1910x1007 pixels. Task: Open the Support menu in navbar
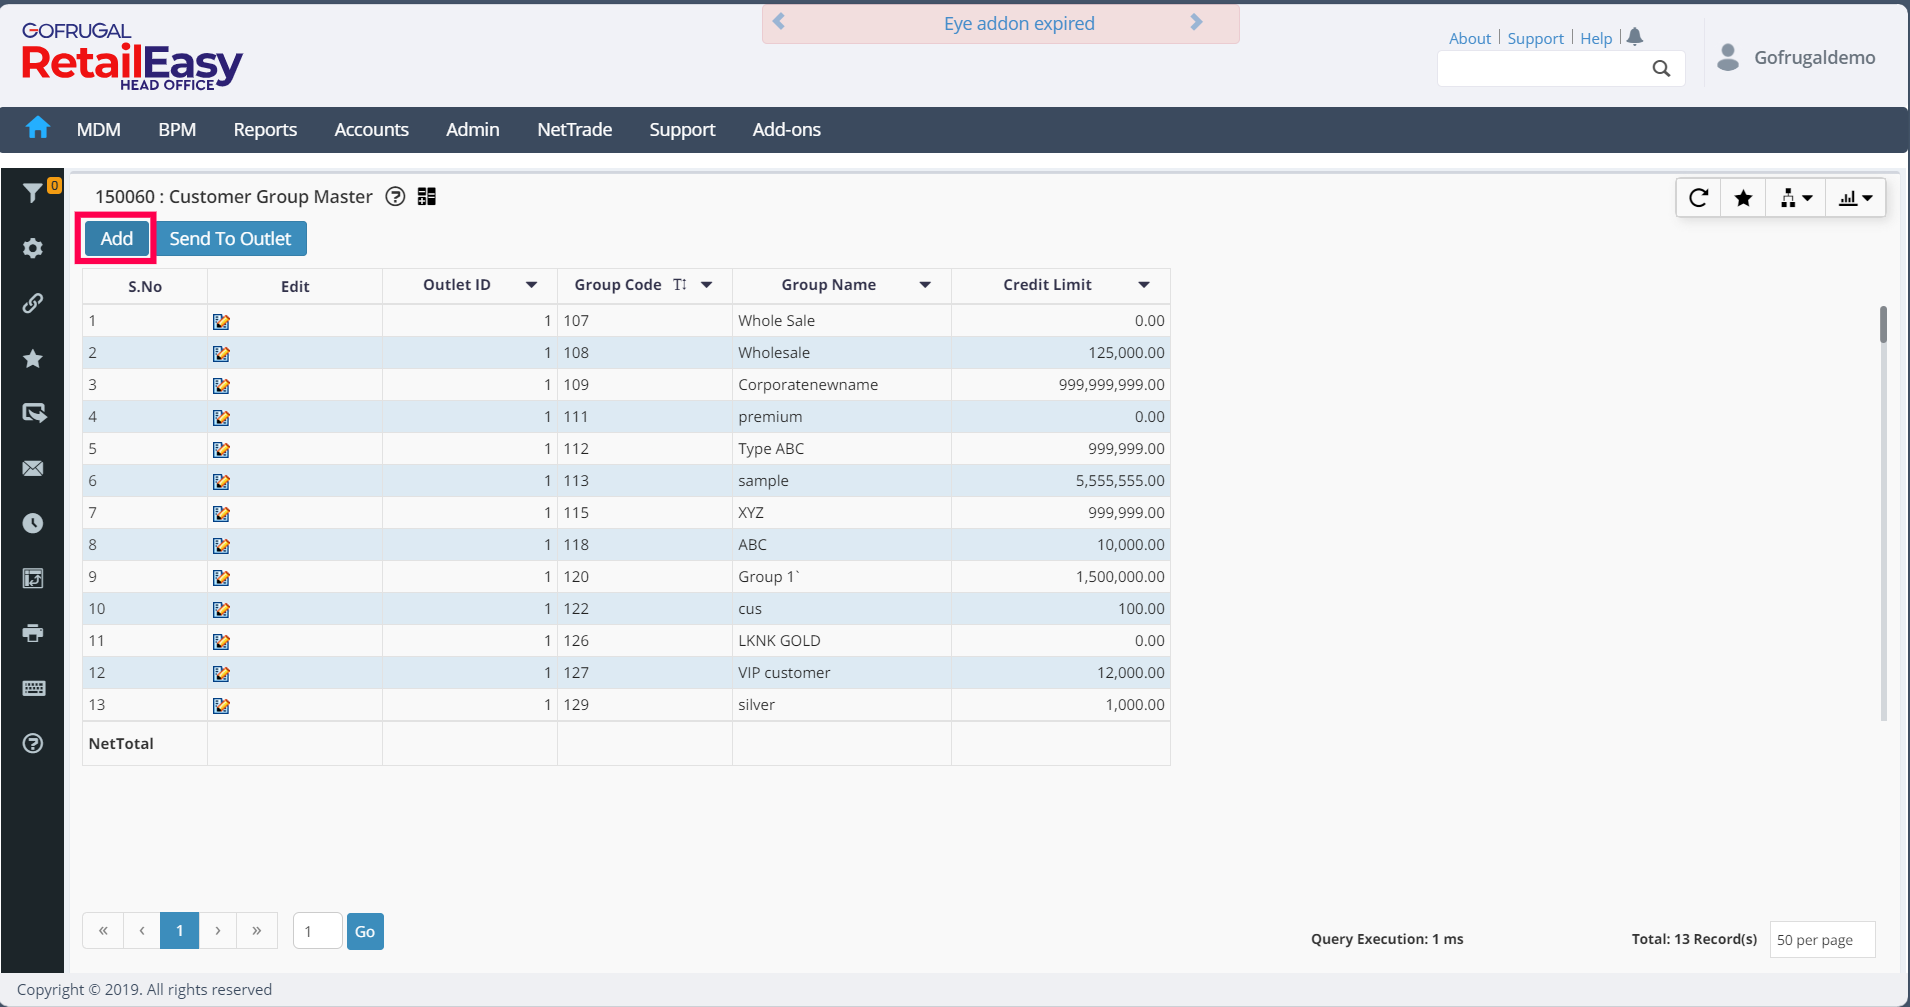(682, 129)
